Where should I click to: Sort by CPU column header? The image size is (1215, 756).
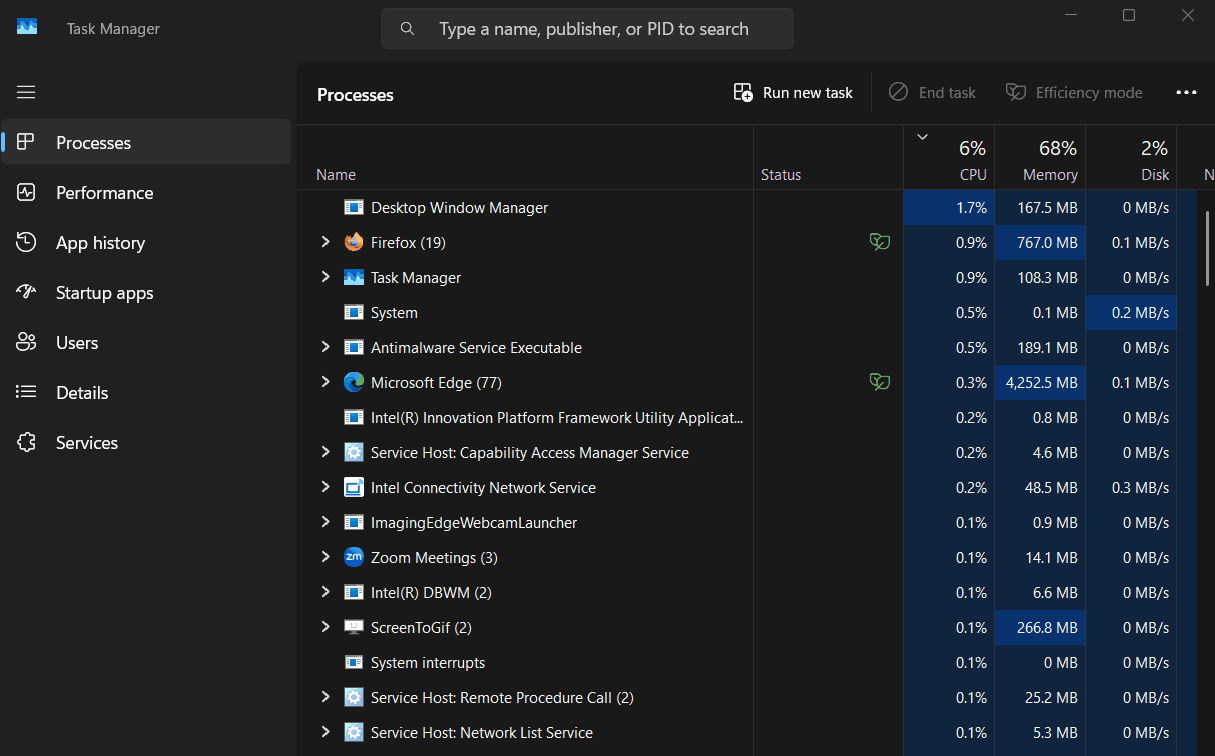pyautogui.click(x=949, y=158)
